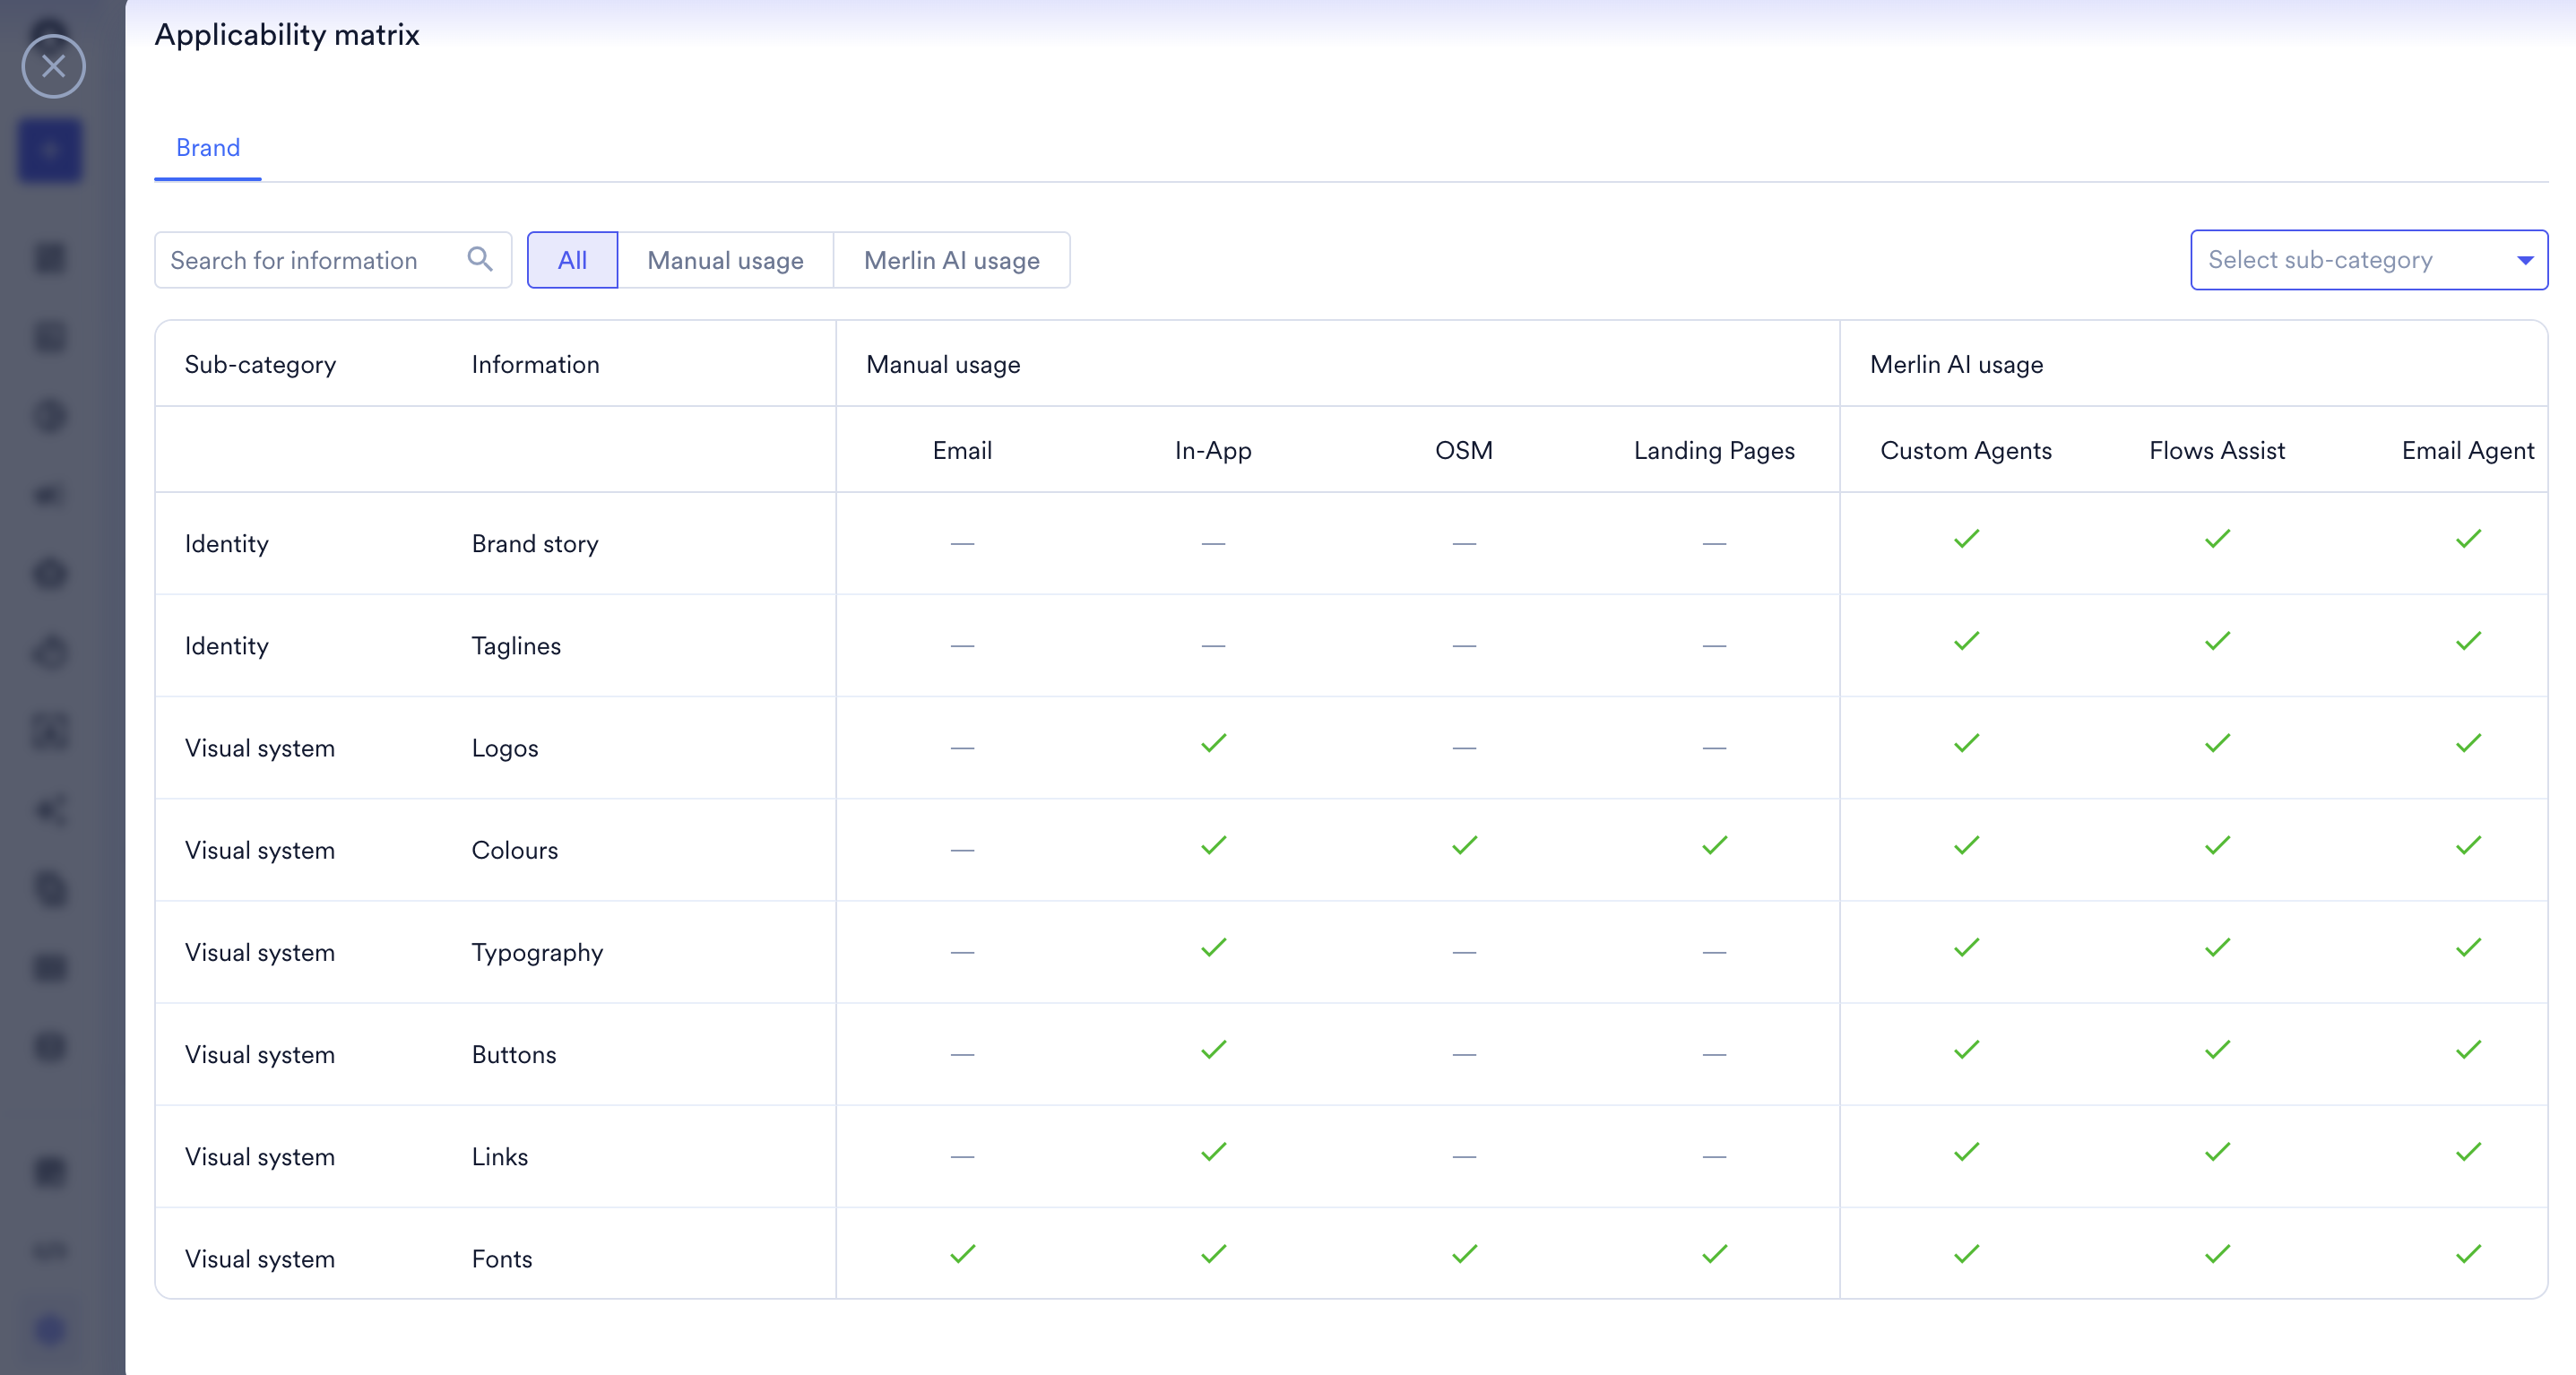Click the Logos In-App check mark
Image resolution: width=2576 pixels, height=1375 pixels.
point(1214,743)
